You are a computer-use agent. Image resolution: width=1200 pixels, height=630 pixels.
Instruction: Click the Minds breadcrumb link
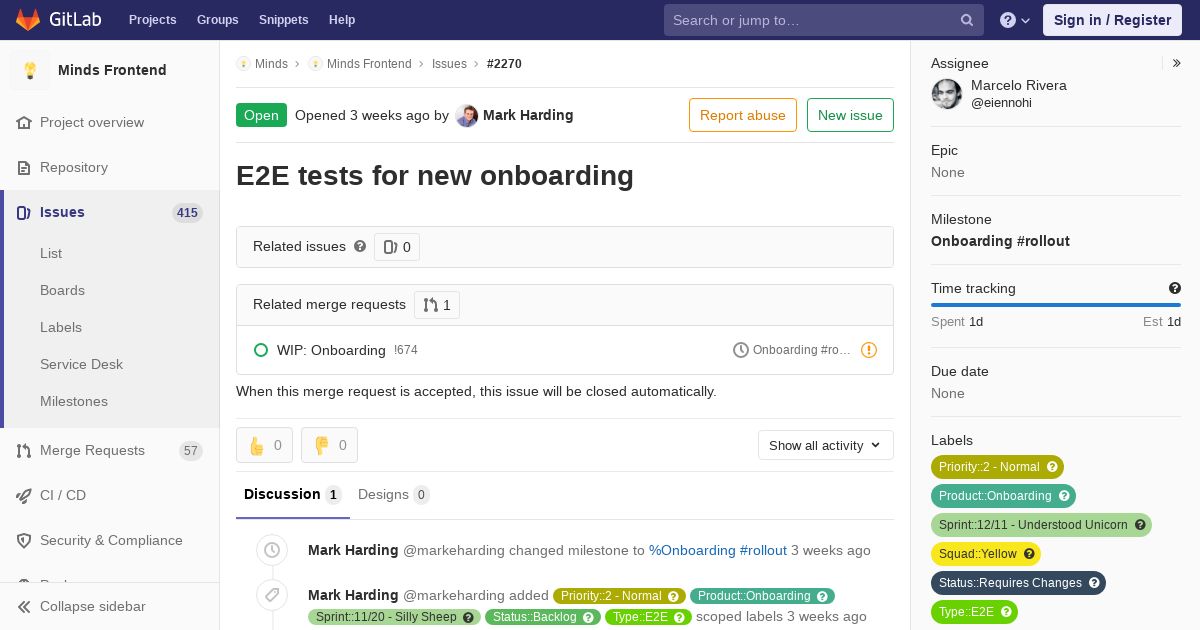(x=271, y=64)
